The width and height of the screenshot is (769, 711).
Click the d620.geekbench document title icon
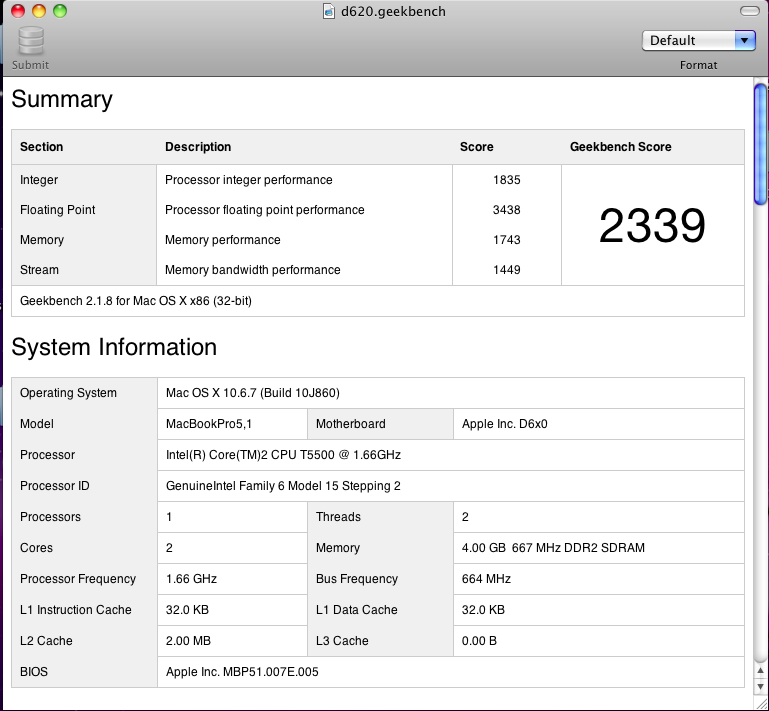[329, 11]
